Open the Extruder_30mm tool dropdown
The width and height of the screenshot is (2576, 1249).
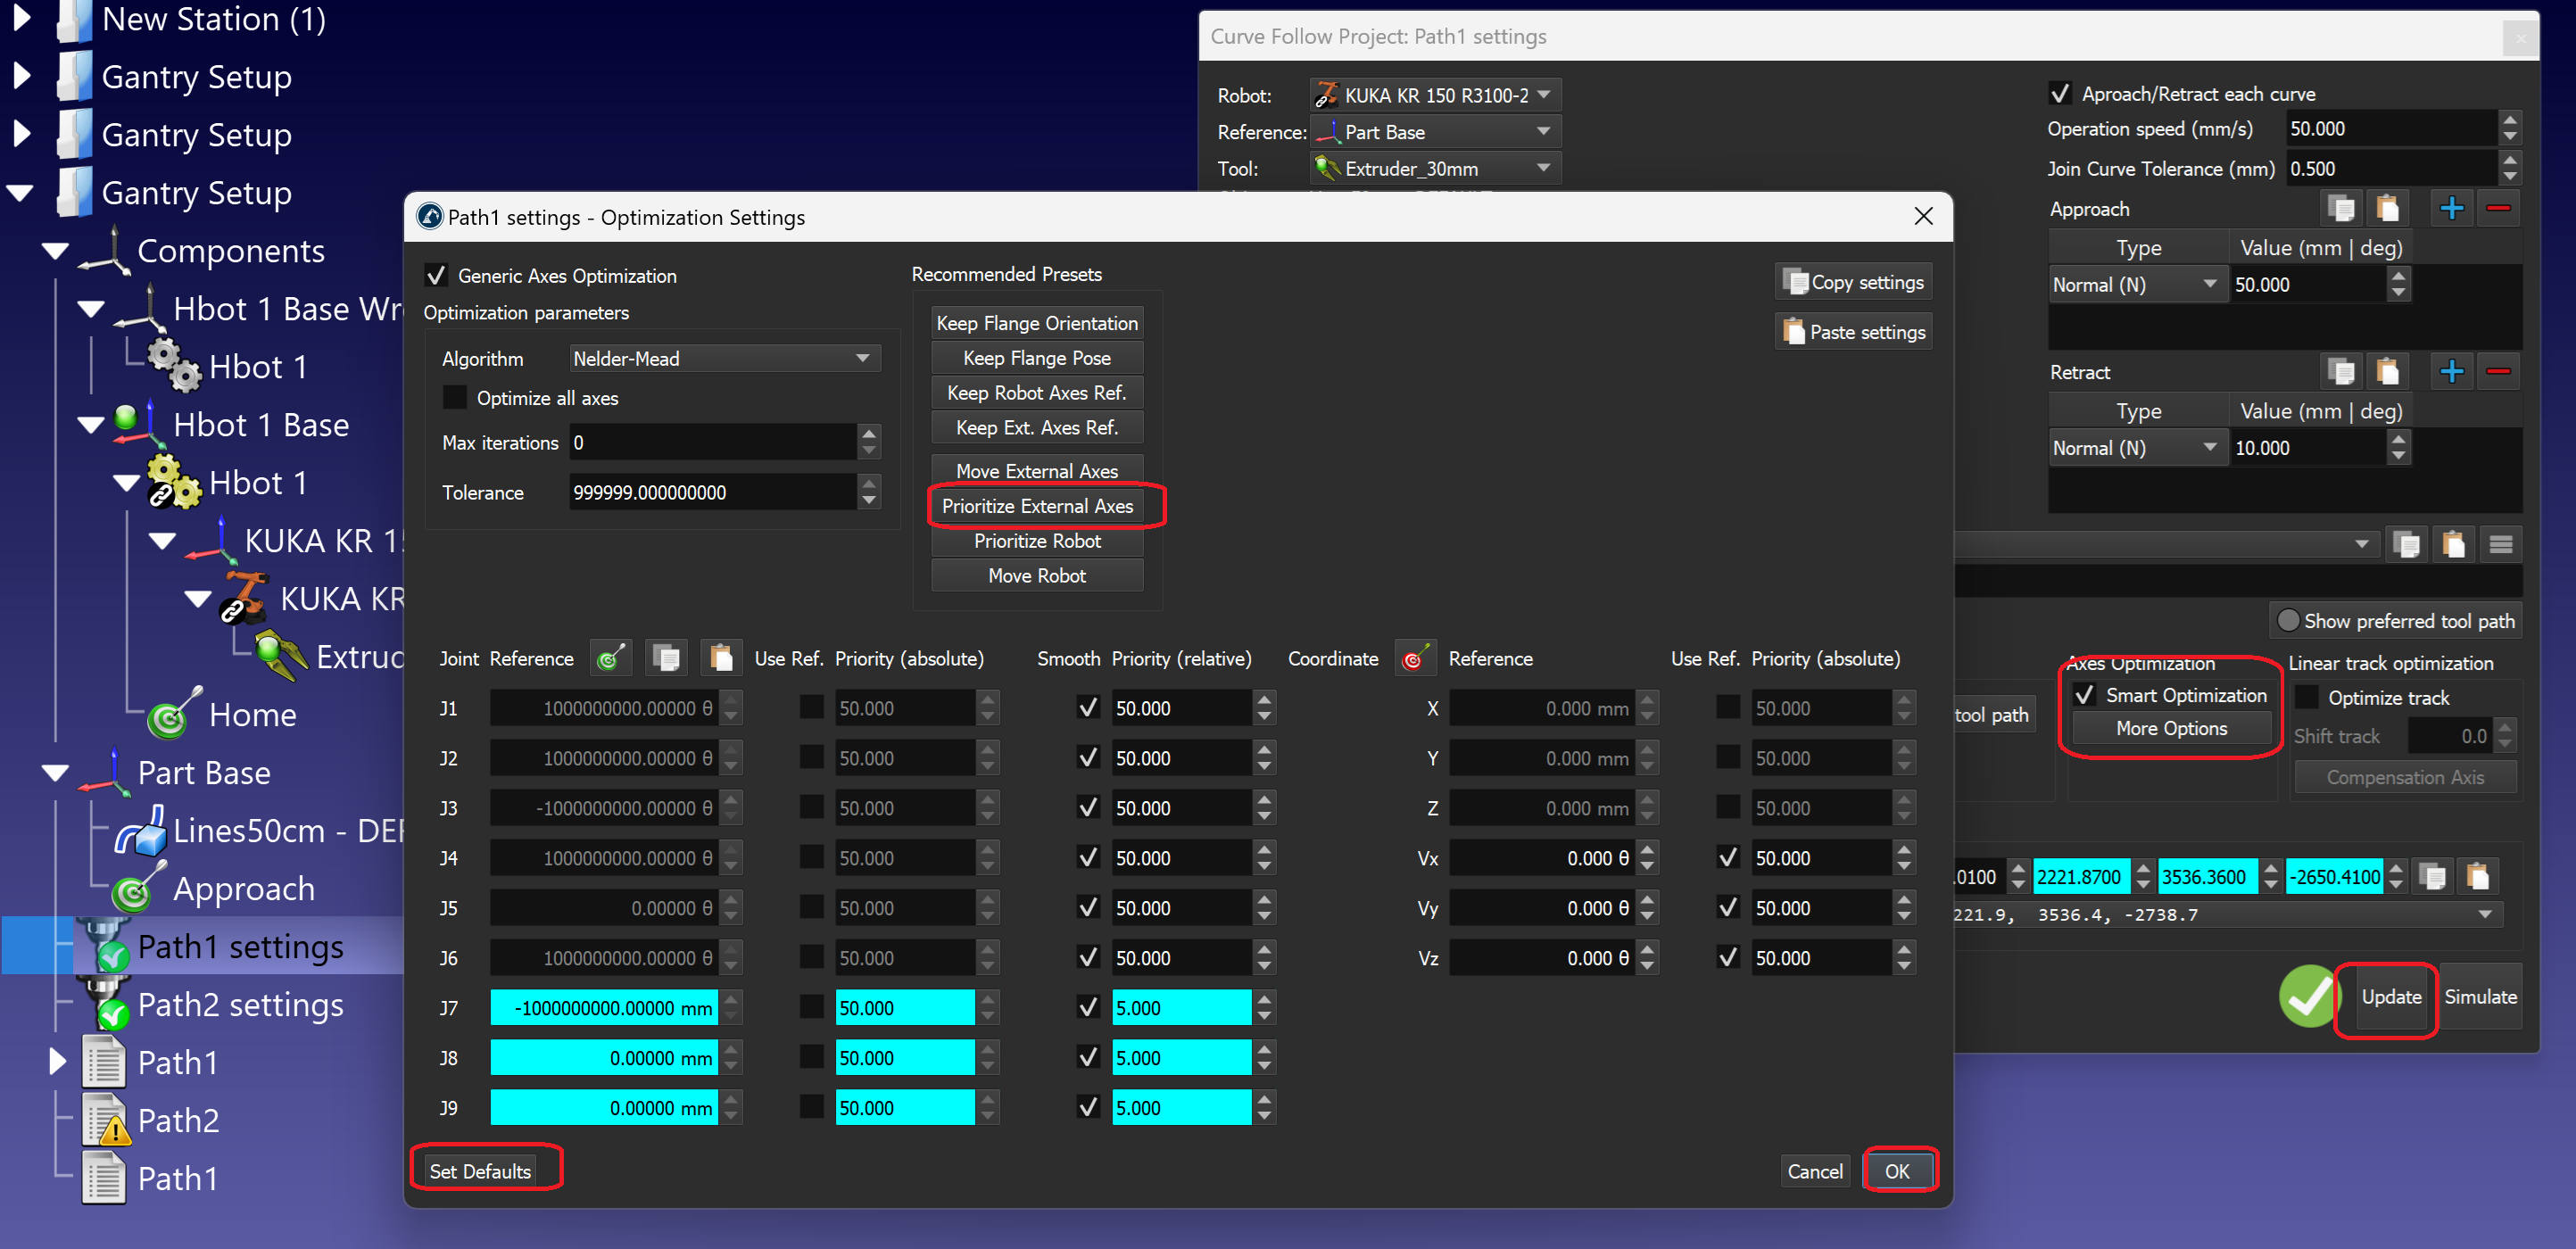1434,168
